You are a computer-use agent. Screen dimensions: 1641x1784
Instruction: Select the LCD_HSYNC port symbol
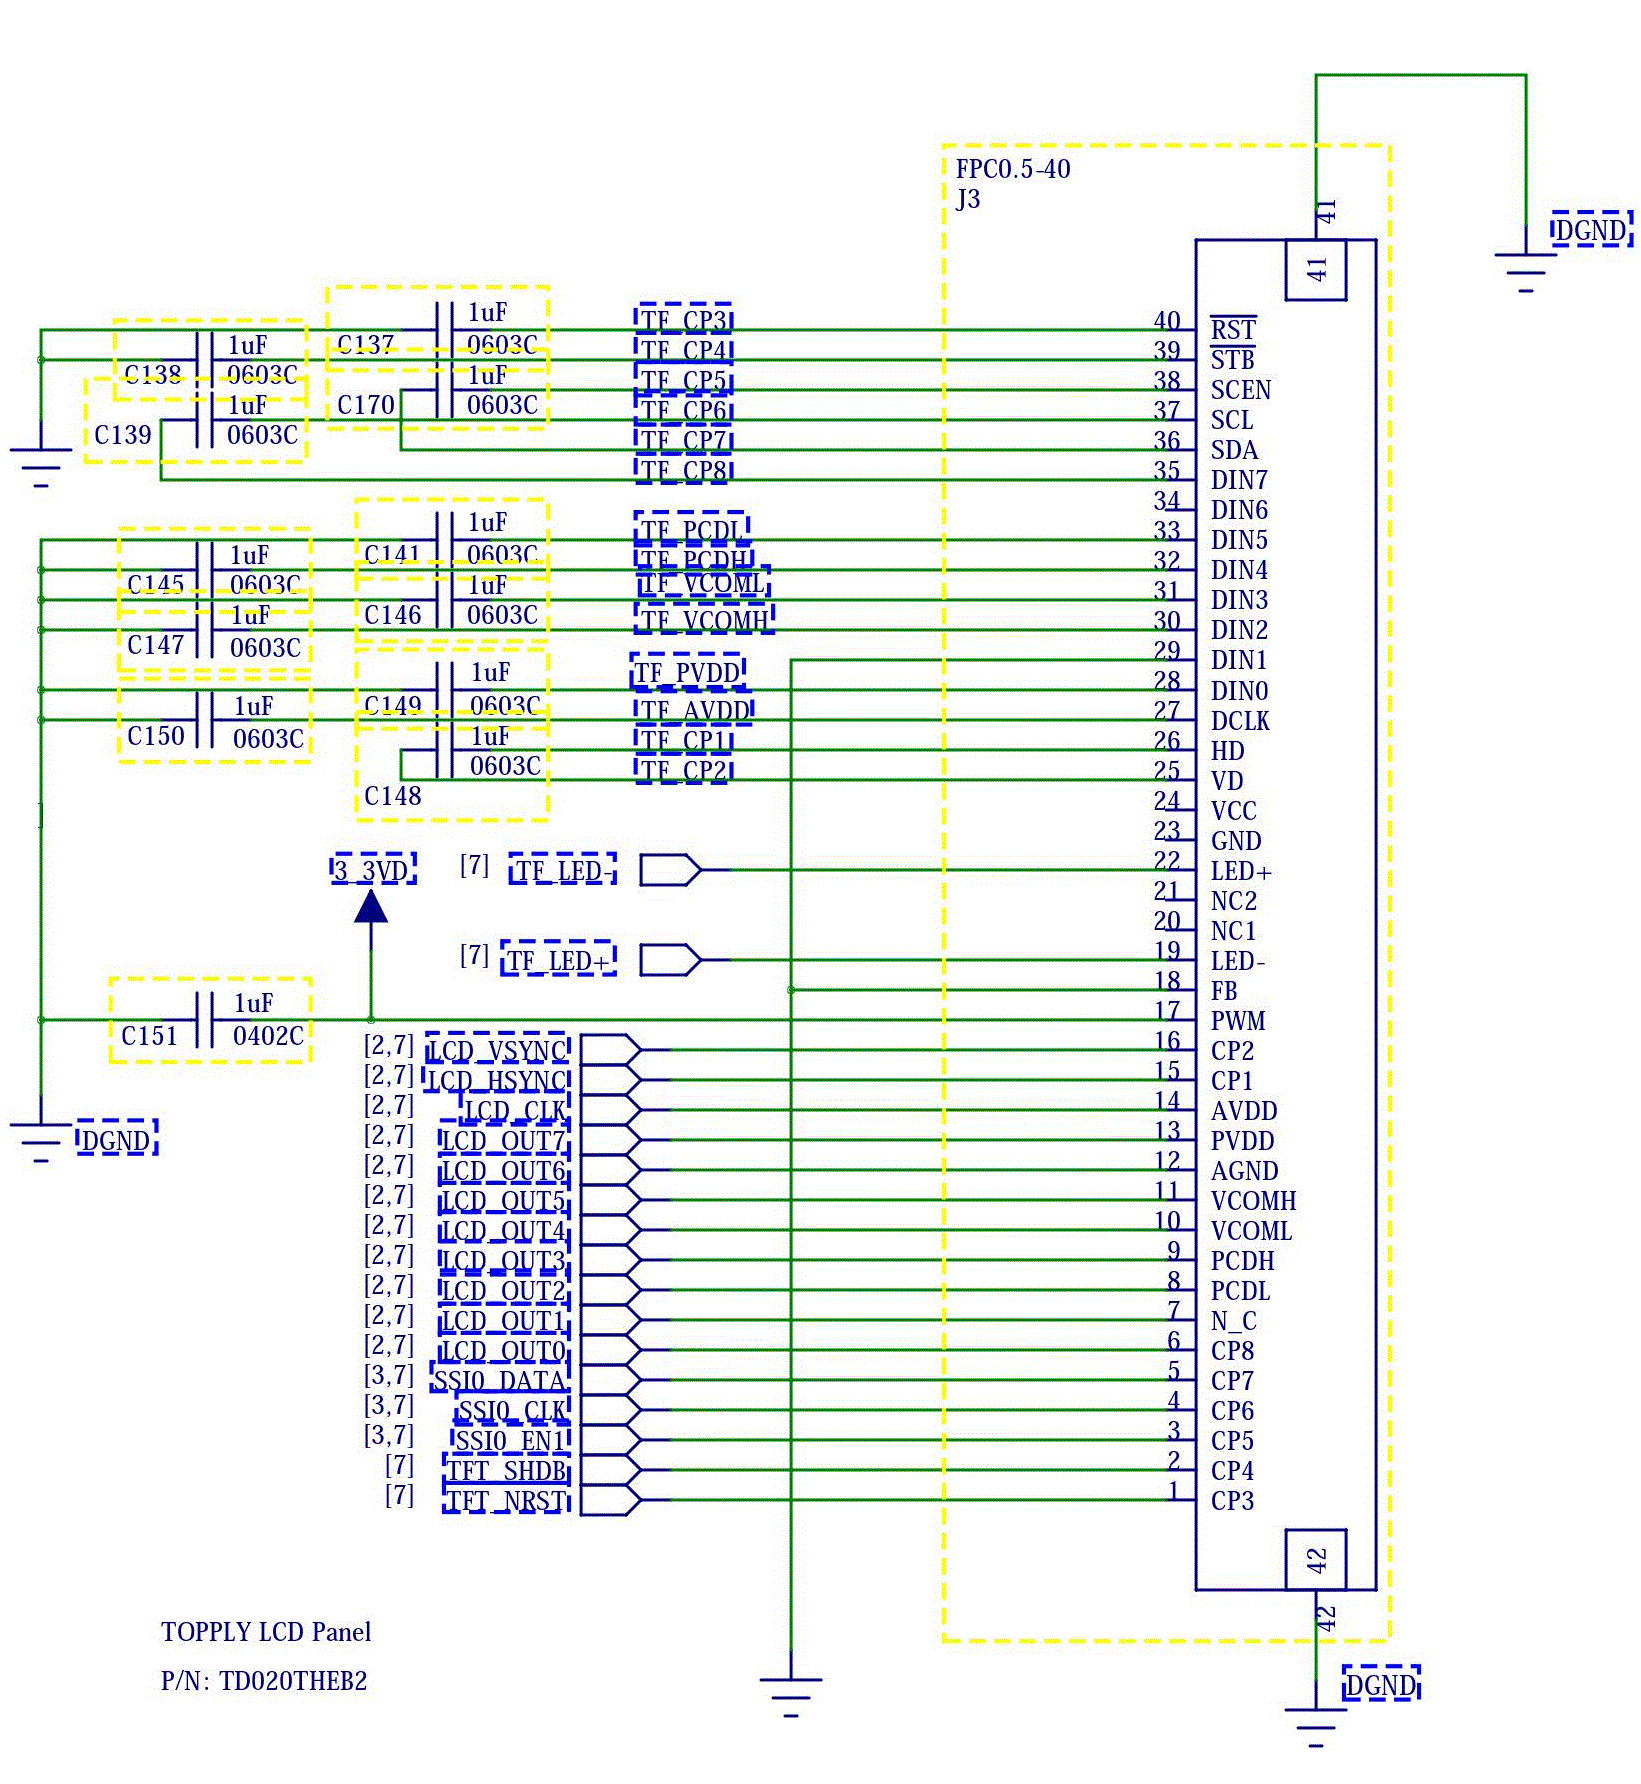tap(611, 1080)
